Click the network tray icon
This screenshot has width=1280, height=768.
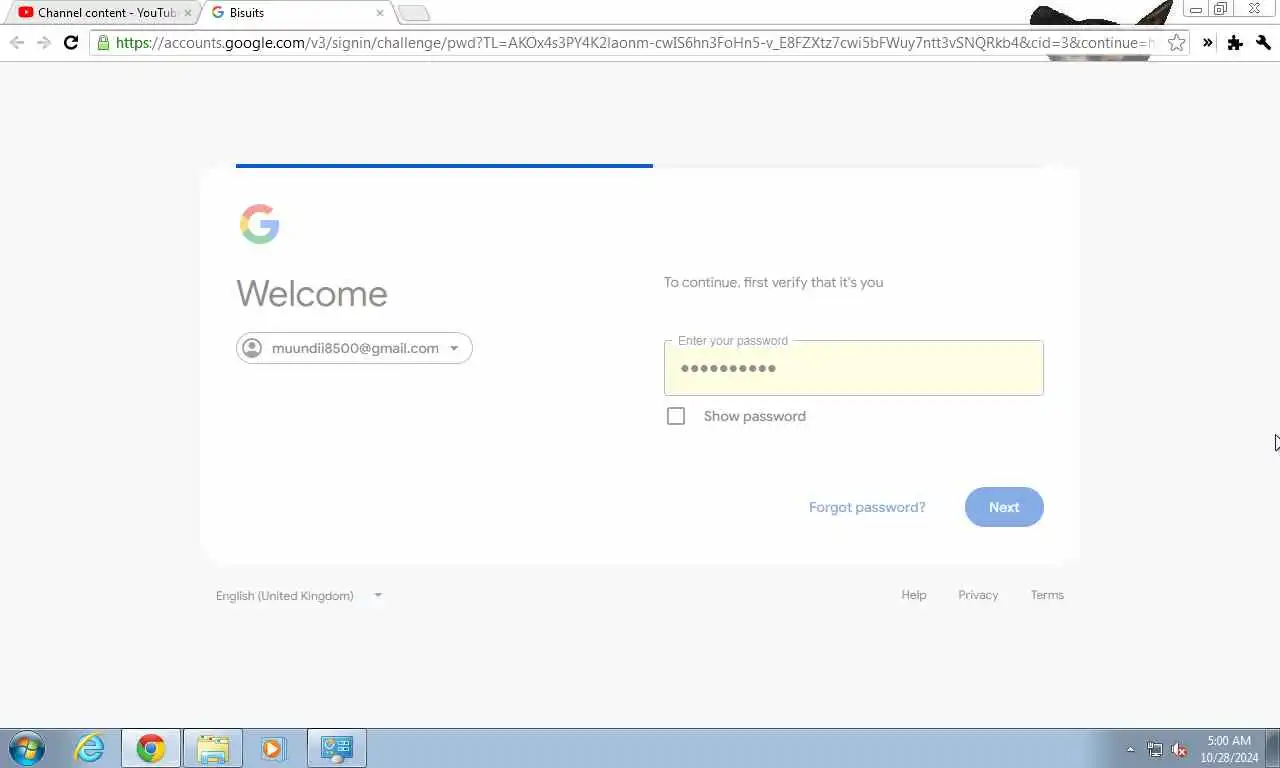point(1155,749)
